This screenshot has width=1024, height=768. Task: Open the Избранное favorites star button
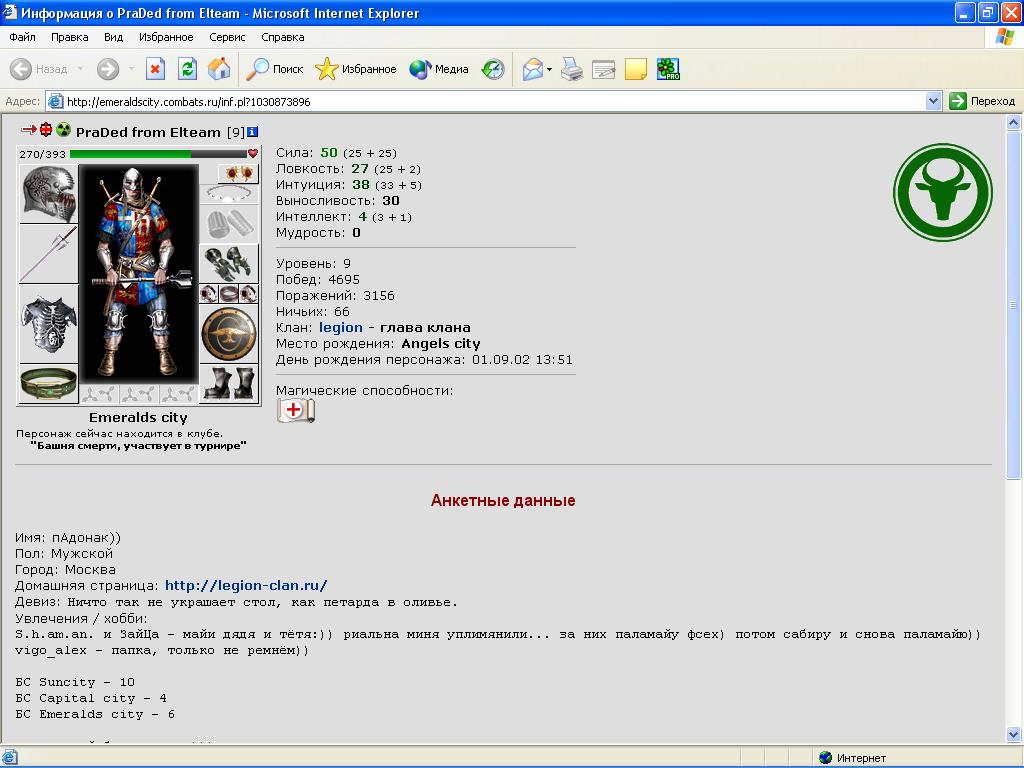coord(356,69)
